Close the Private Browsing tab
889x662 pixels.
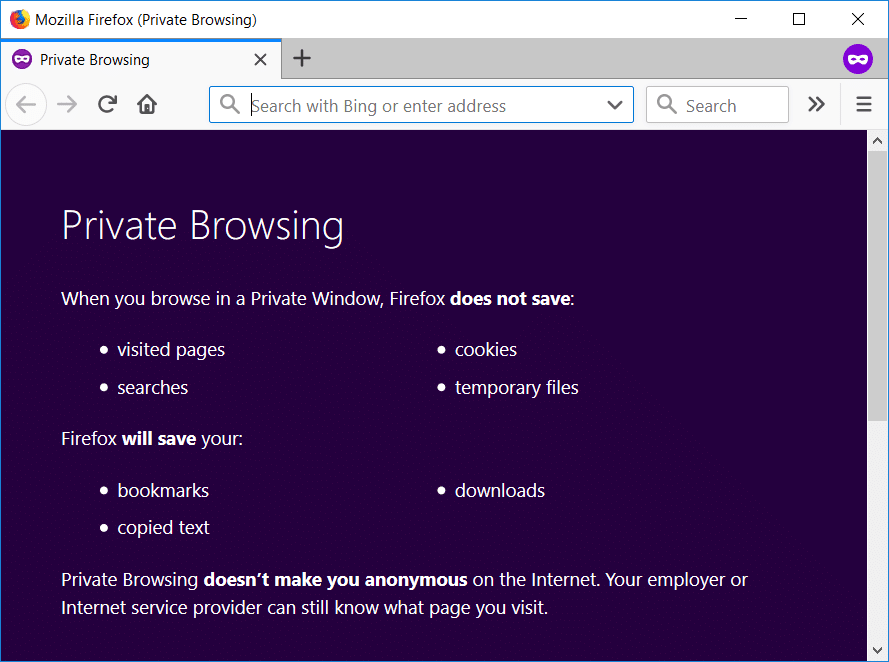pyautogui.click(x=260, y=60)
